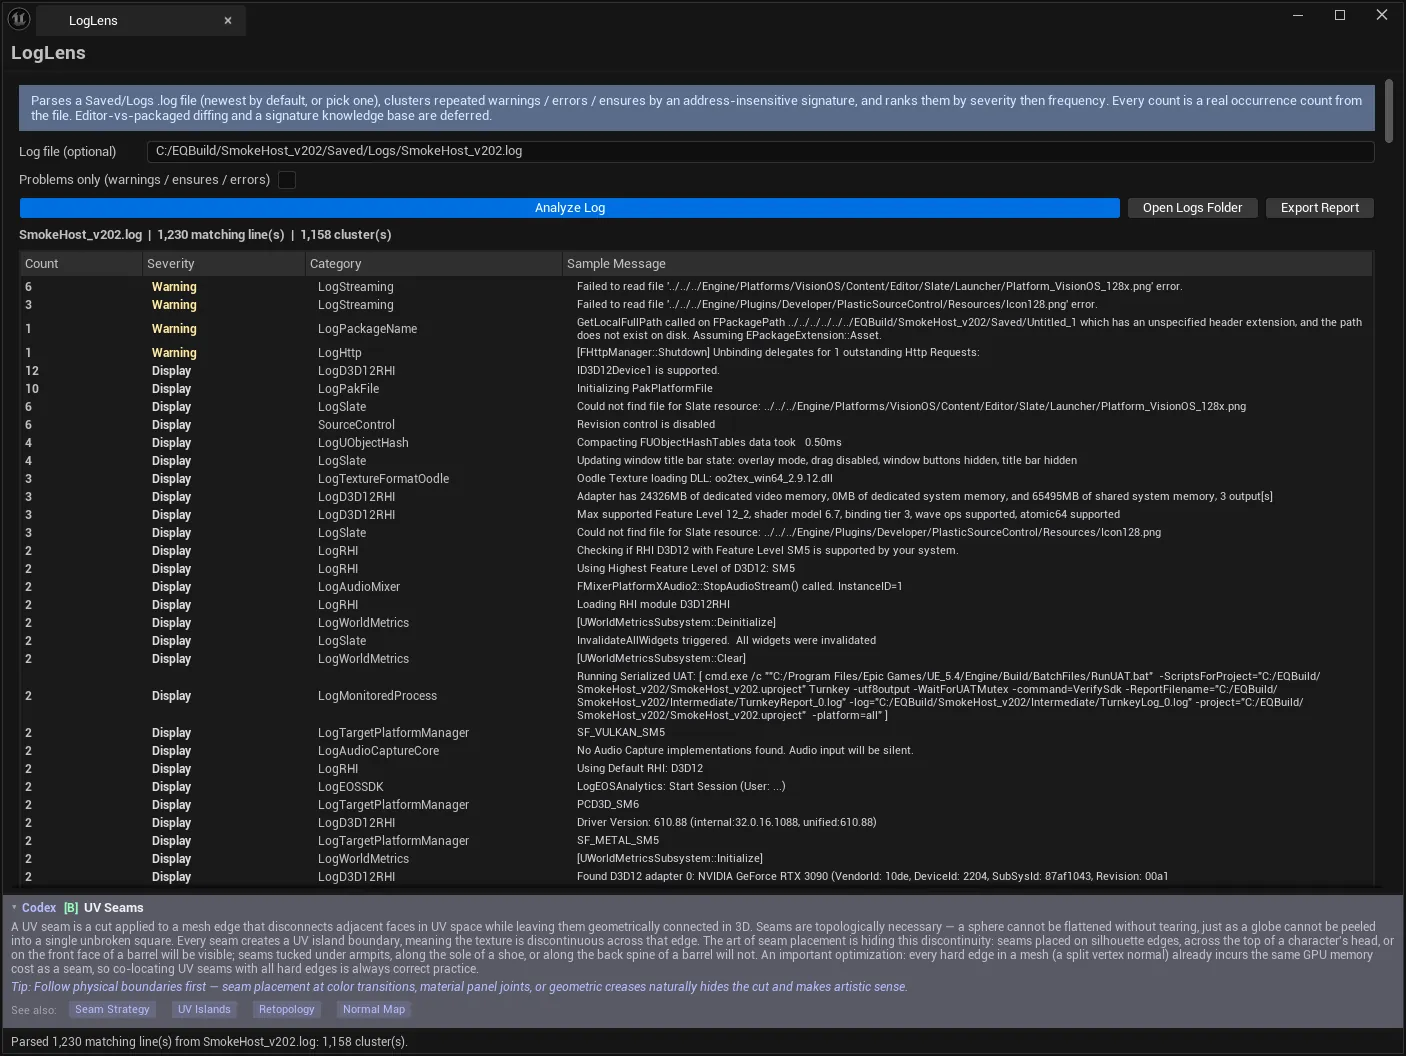Toggle the Problems only checkbox

pos(287,180)
